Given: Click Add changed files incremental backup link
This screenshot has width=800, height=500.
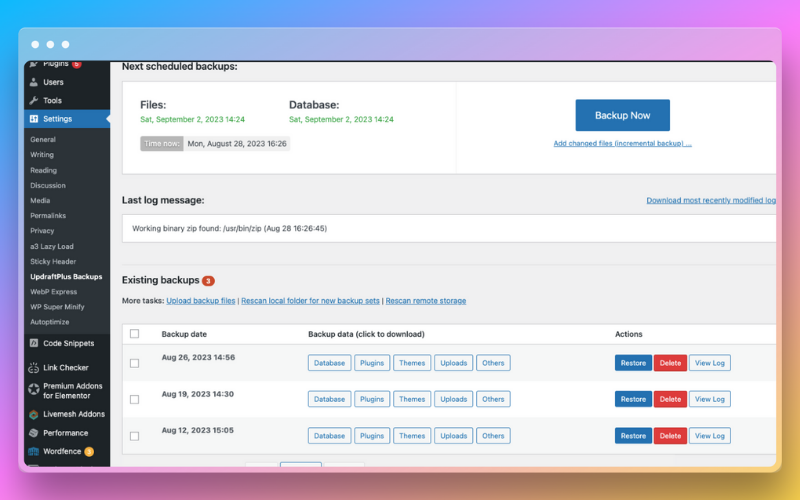Looking at the screenshot, I should click(622, 143).
